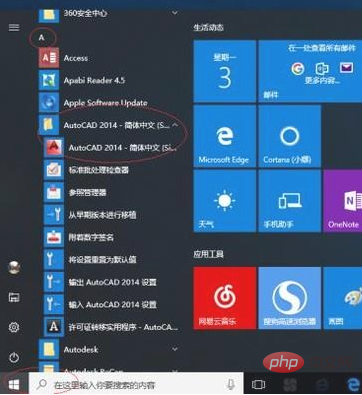Open the 画图 paint tile
Viewport: 362px width, 395px height.
(343, 298)
